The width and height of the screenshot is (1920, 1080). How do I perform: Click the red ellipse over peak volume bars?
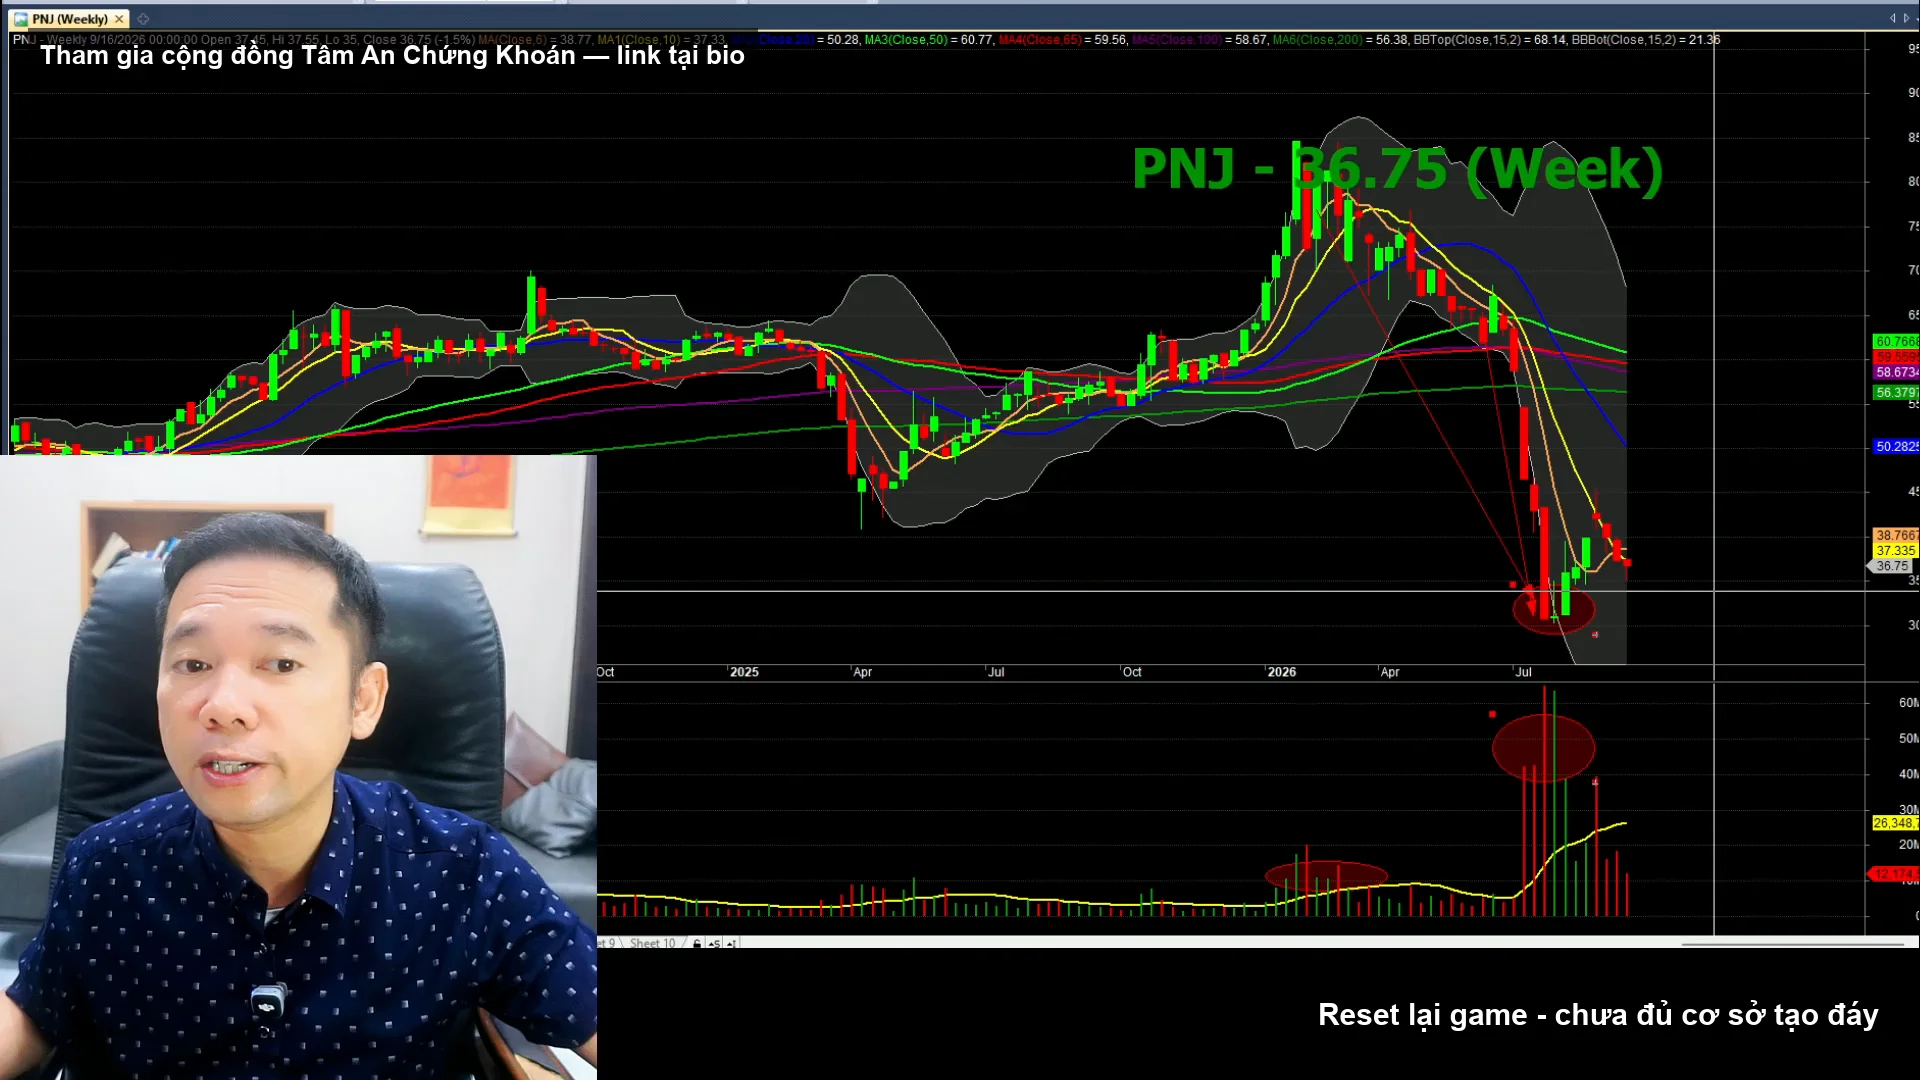click(1543, 748)
